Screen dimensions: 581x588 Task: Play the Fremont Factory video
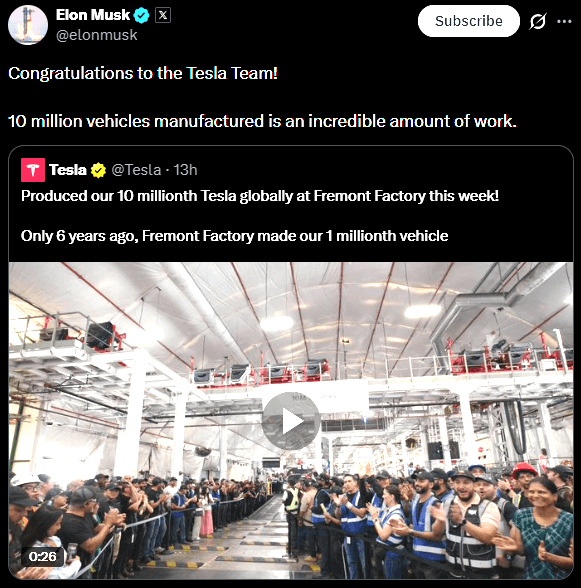[291, 421]
